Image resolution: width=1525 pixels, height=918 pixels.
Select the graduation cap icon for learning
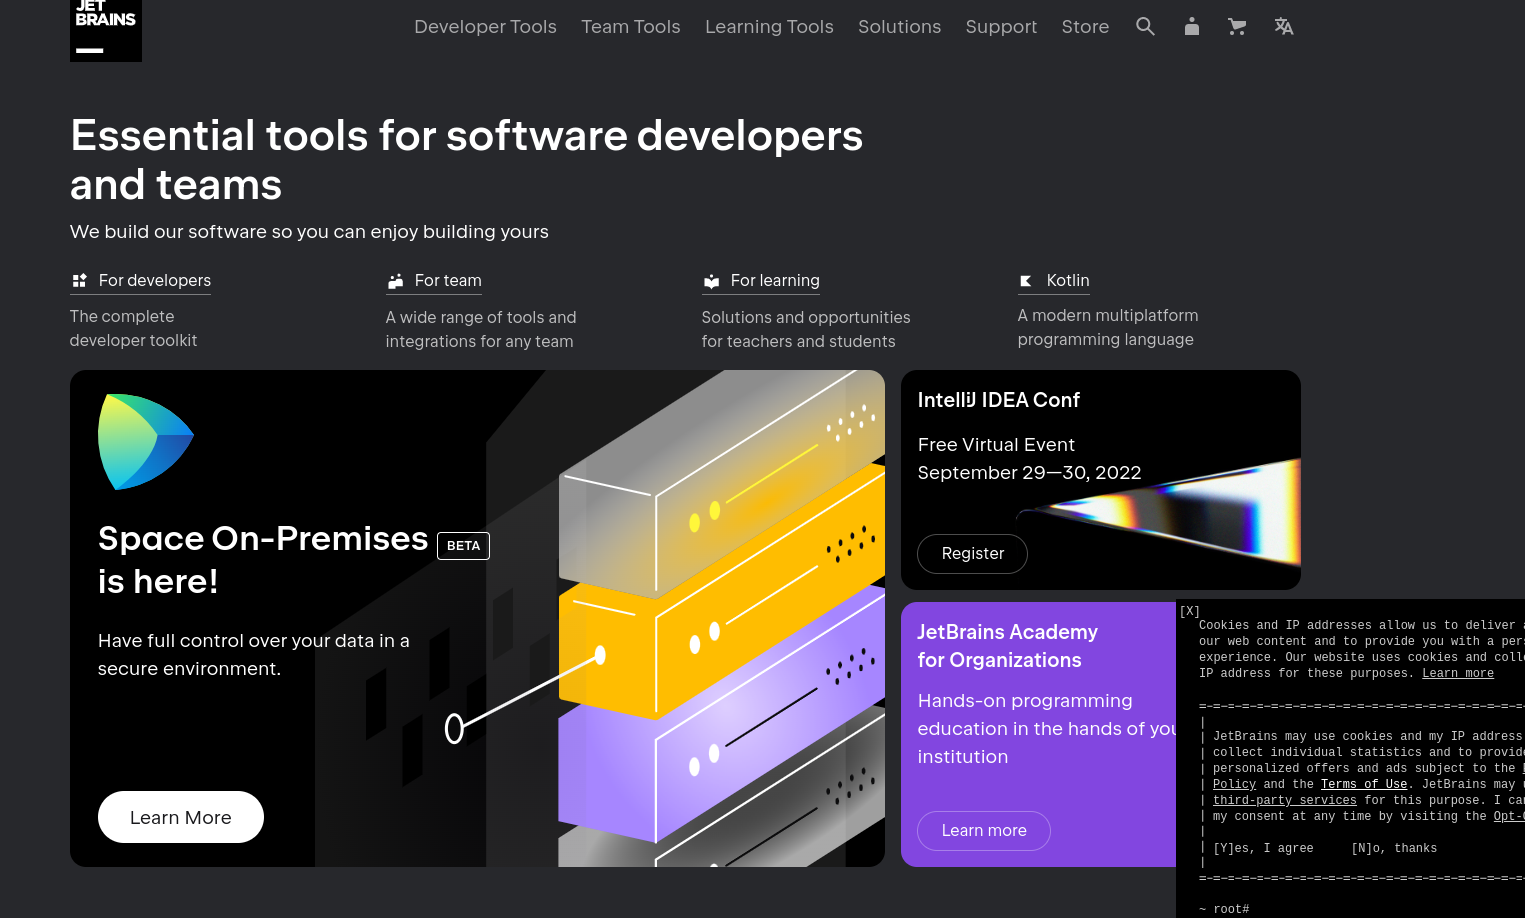coord(711,280)
